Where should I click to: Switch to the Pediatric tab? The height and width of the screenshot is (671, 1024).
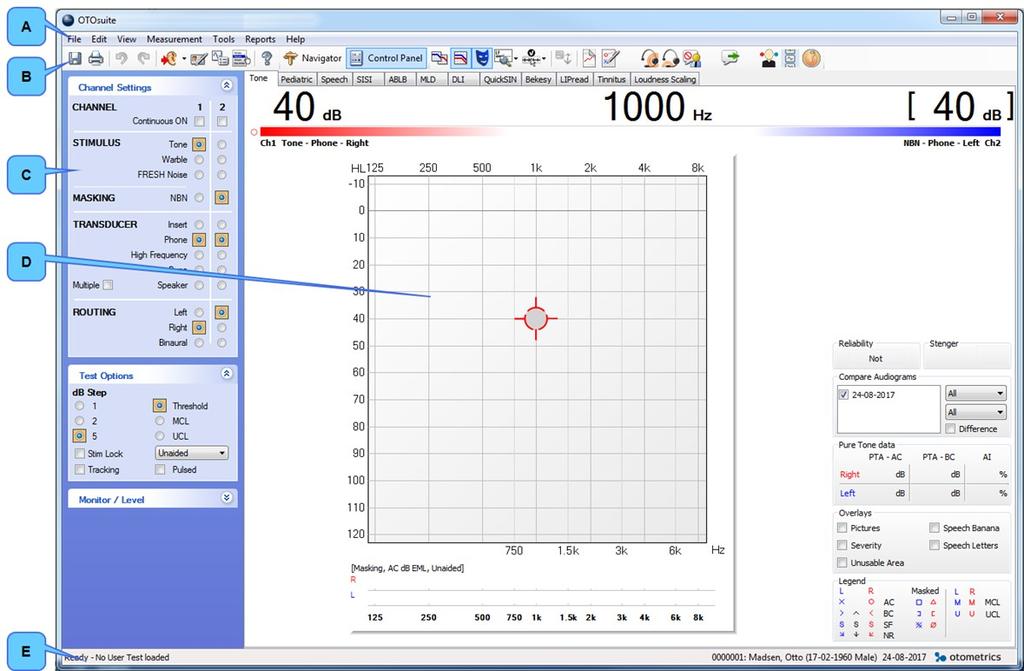click(x=296, y=79)
